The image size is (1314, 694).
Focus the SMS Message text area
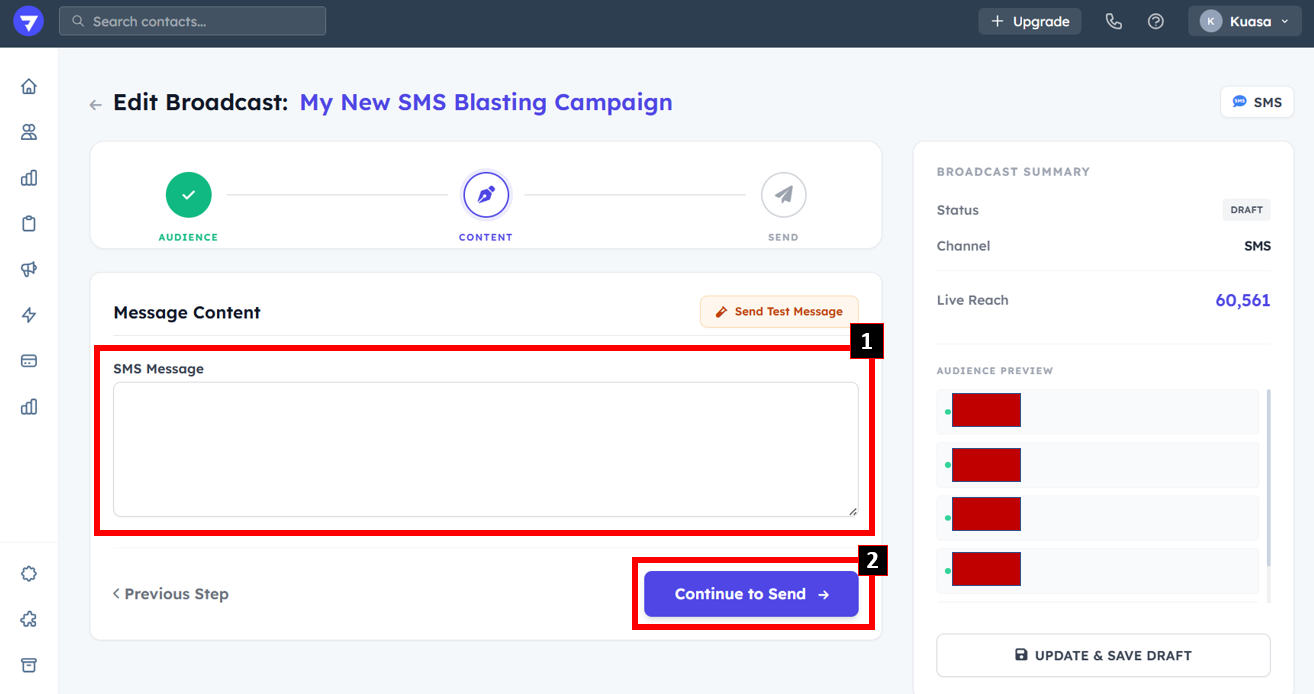(485, 449)
